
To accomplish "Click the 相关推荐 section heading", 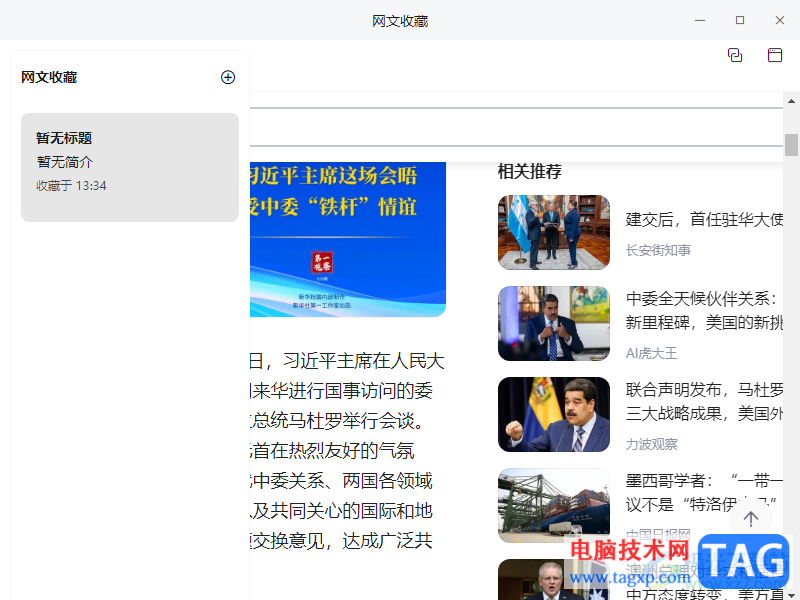I will (530, 171).
